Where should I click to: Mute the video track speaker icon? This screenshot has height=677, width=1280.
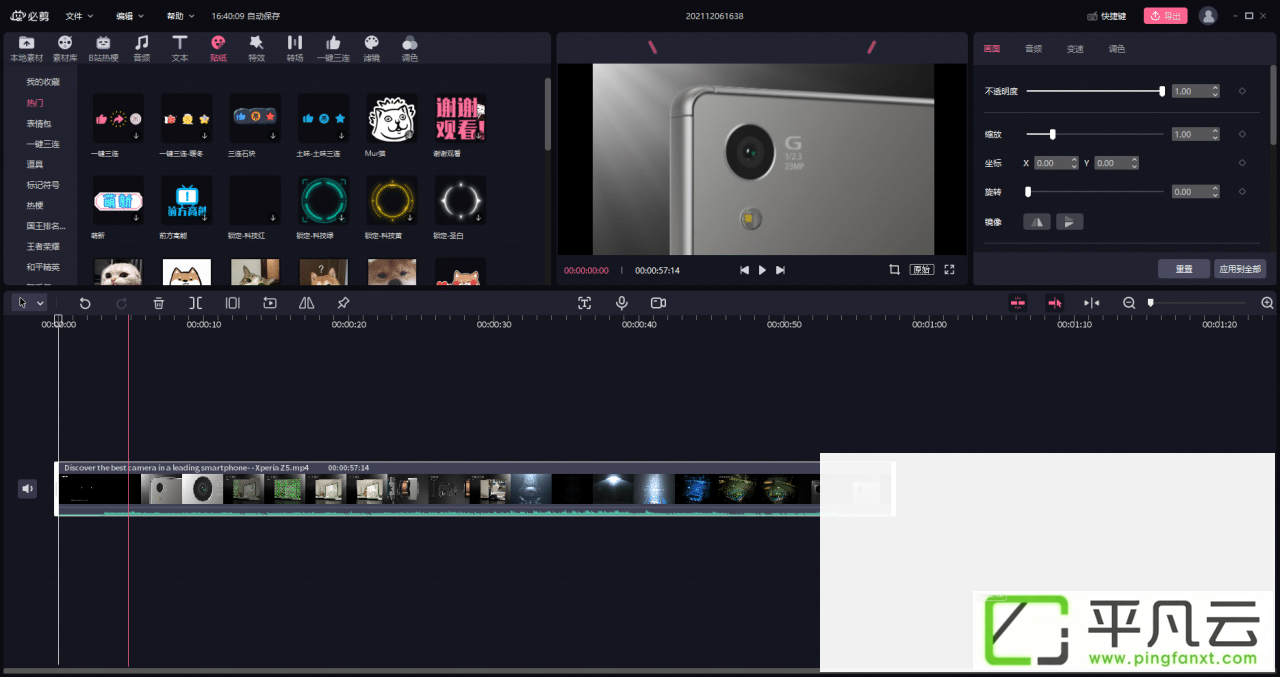[28, 489]
